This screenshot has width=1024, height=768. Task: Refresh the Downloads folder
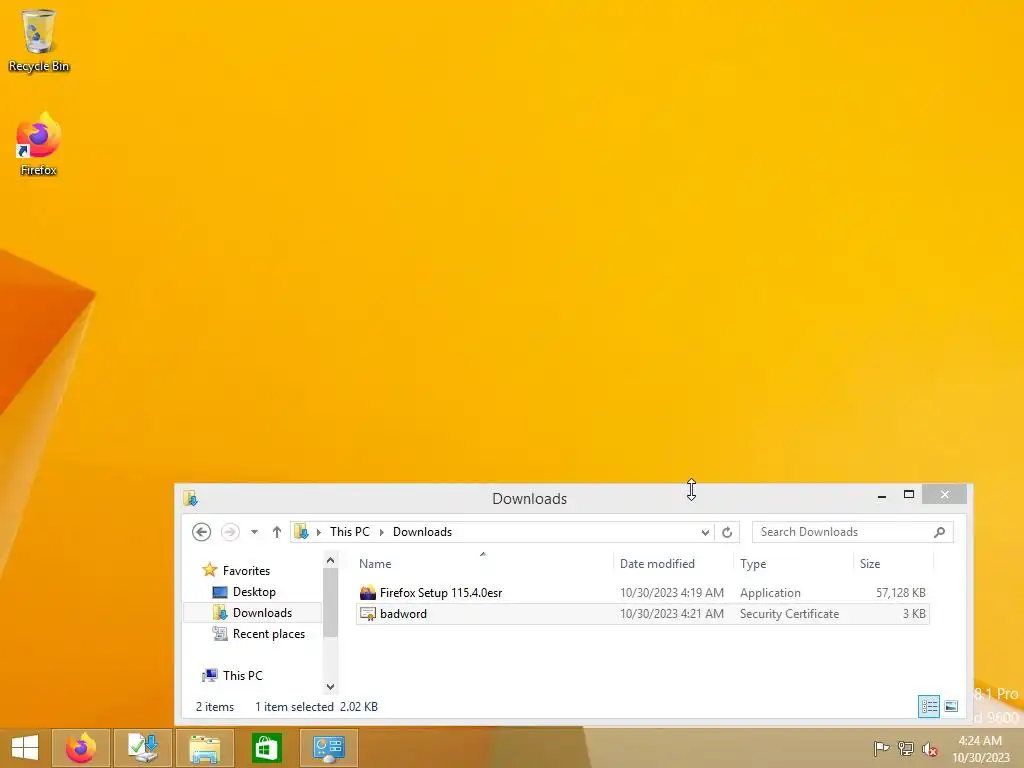tap(727, 532)
